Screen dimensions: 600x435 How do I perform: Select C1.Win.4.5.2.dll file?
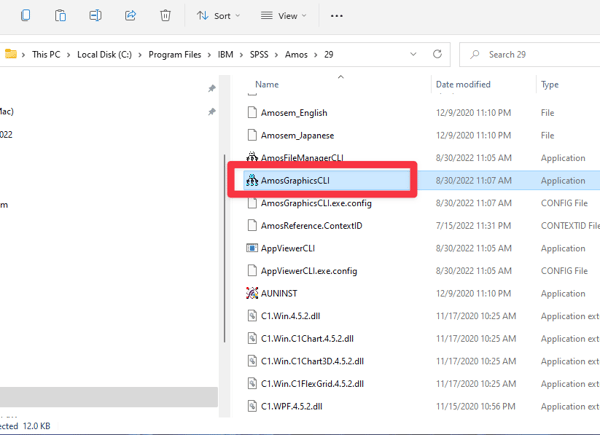(x=290, y=316)
